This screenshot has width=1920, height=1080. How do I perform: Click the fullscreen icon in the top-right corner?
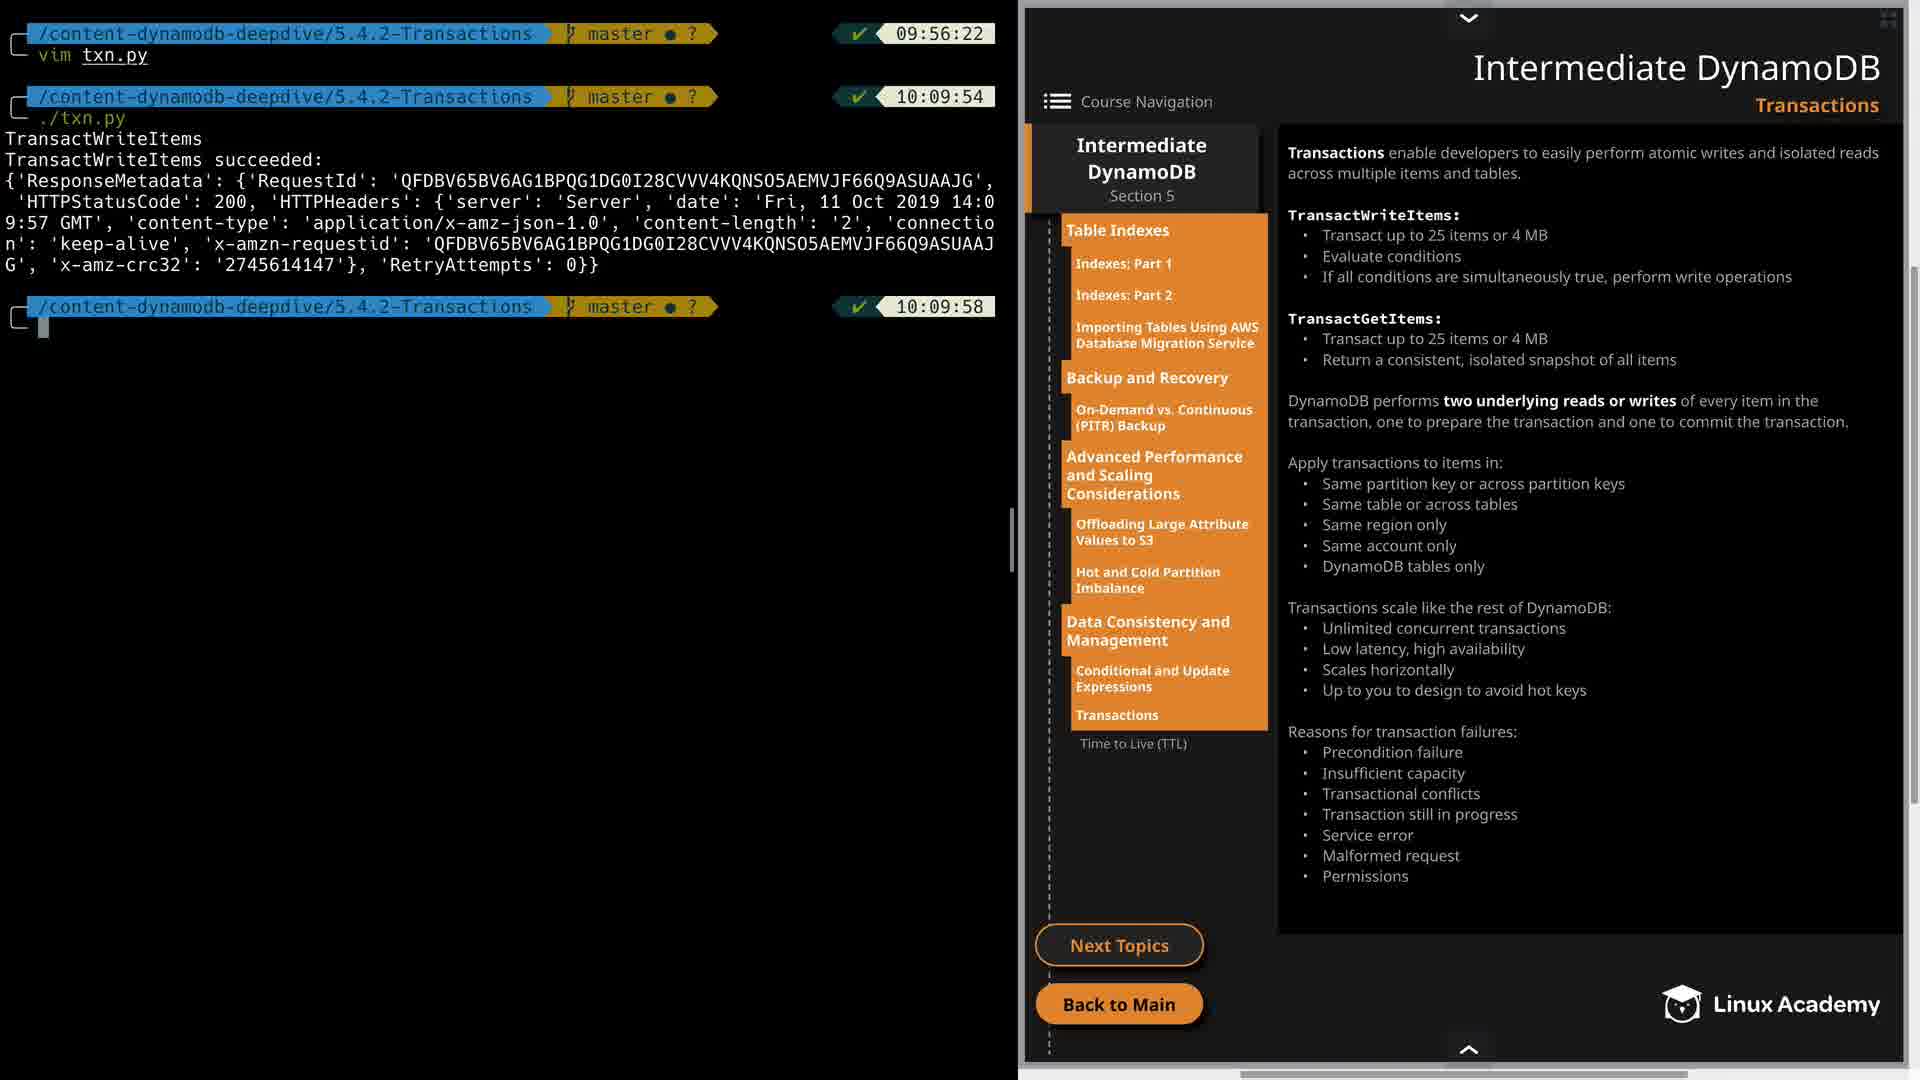coord(1888,19)
